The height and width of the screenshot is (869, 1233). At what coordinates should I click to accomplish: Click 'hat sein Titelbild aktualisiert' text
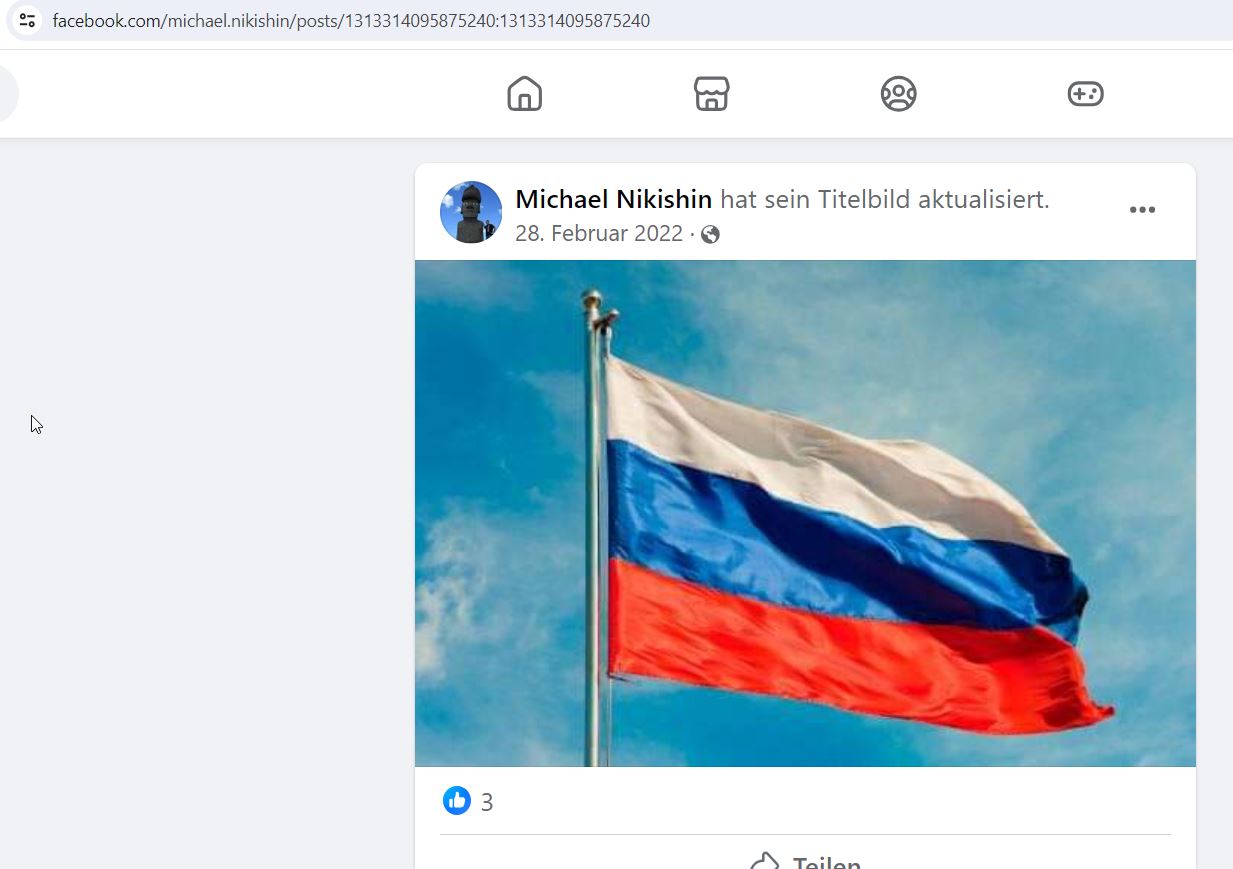tap(885, 199)
